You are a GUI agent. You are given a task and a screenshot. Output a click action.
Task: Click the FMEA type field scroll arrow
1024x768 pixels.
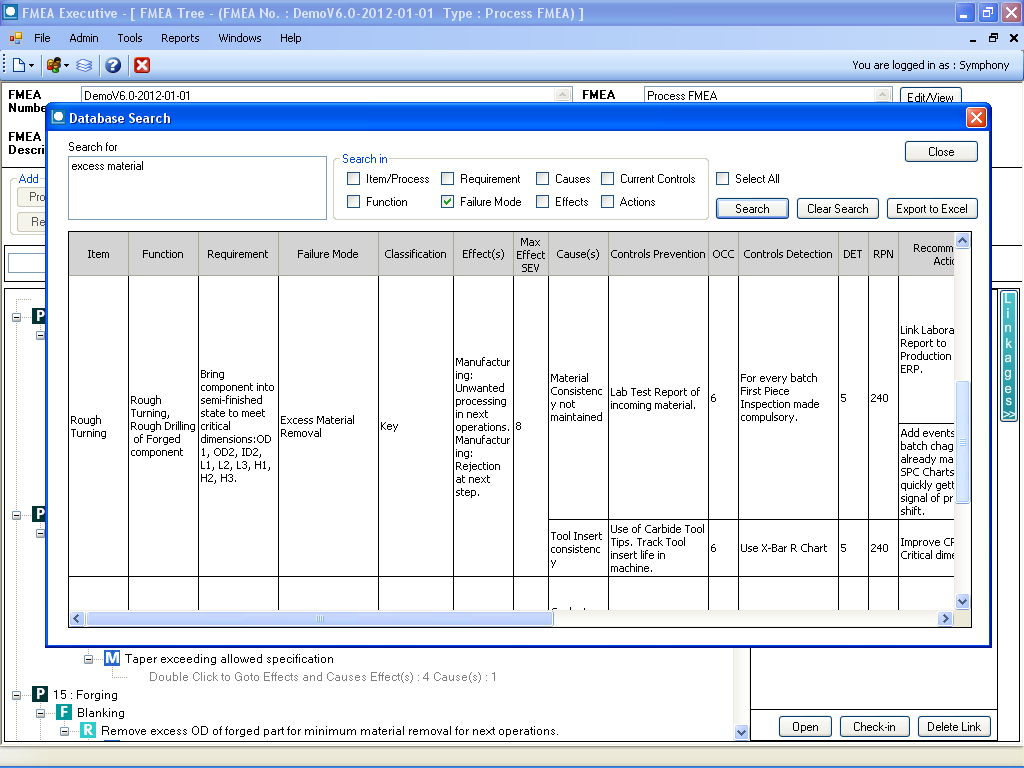882,94
